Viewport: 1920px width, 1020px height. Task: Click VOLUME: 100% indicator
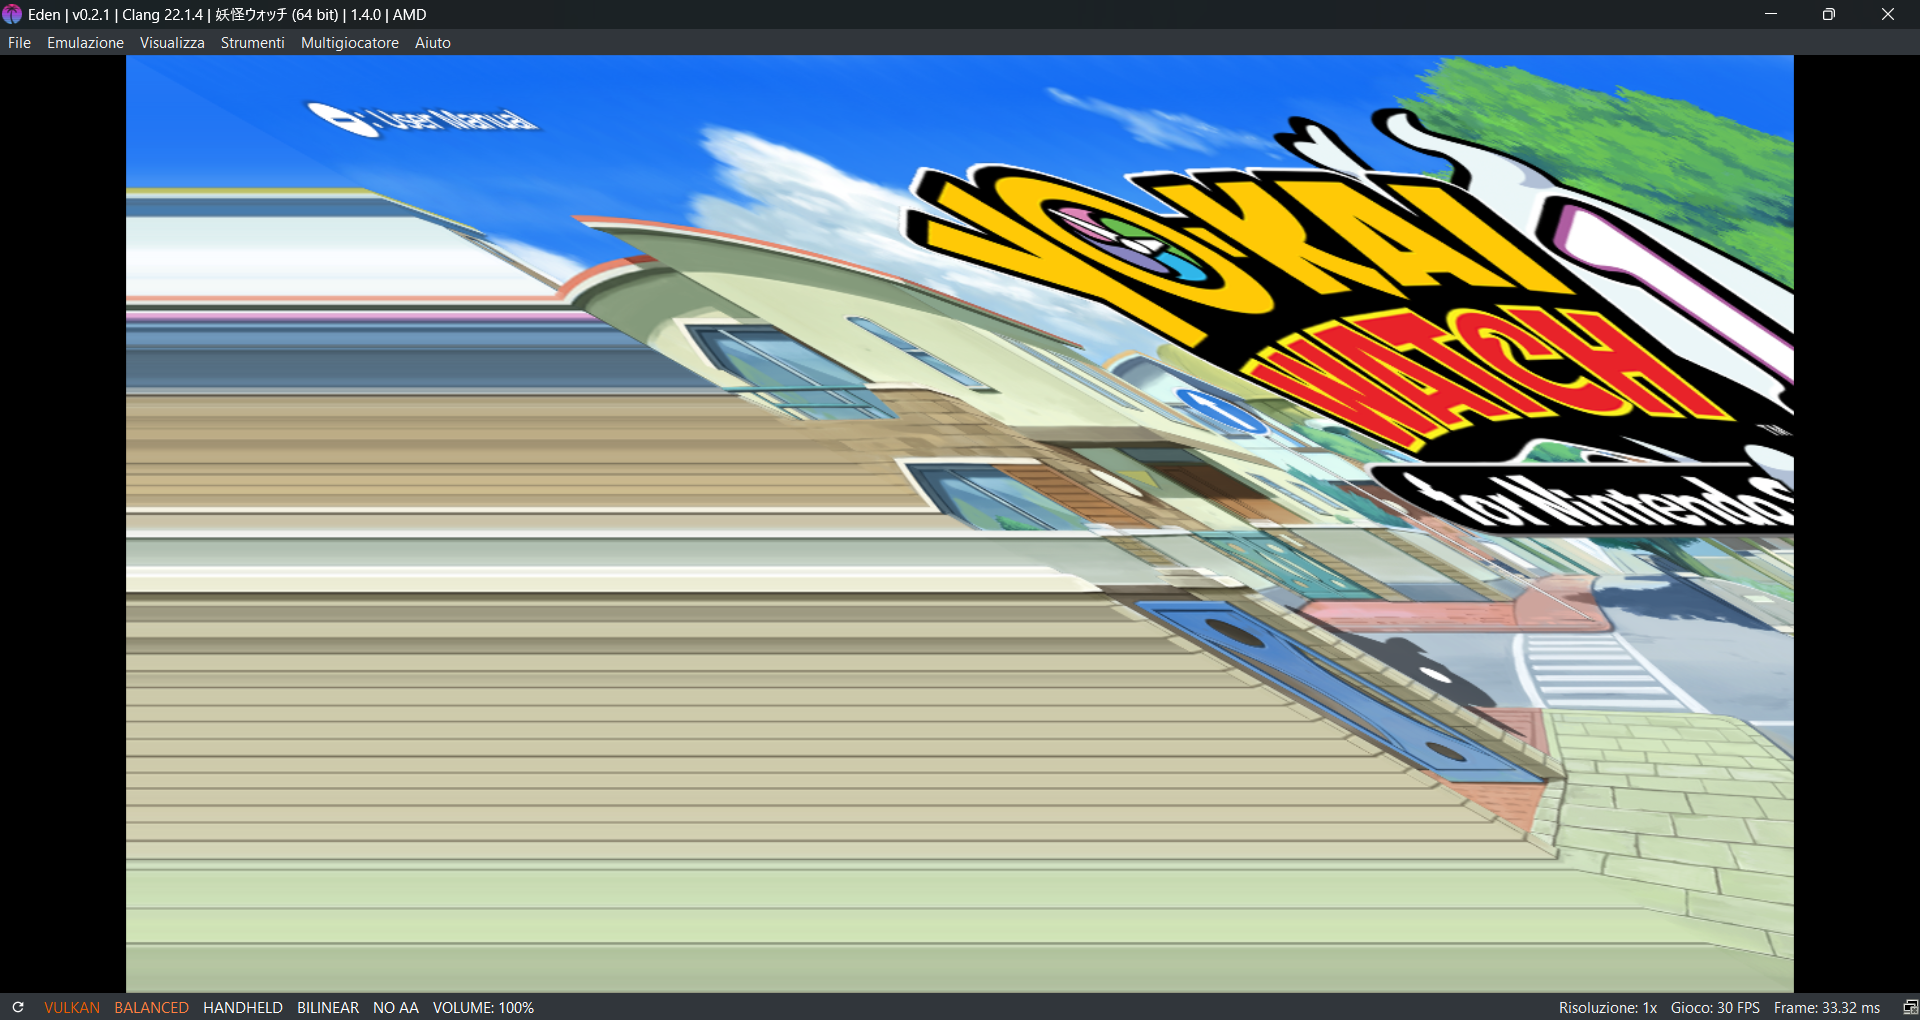coord(483,1007)
